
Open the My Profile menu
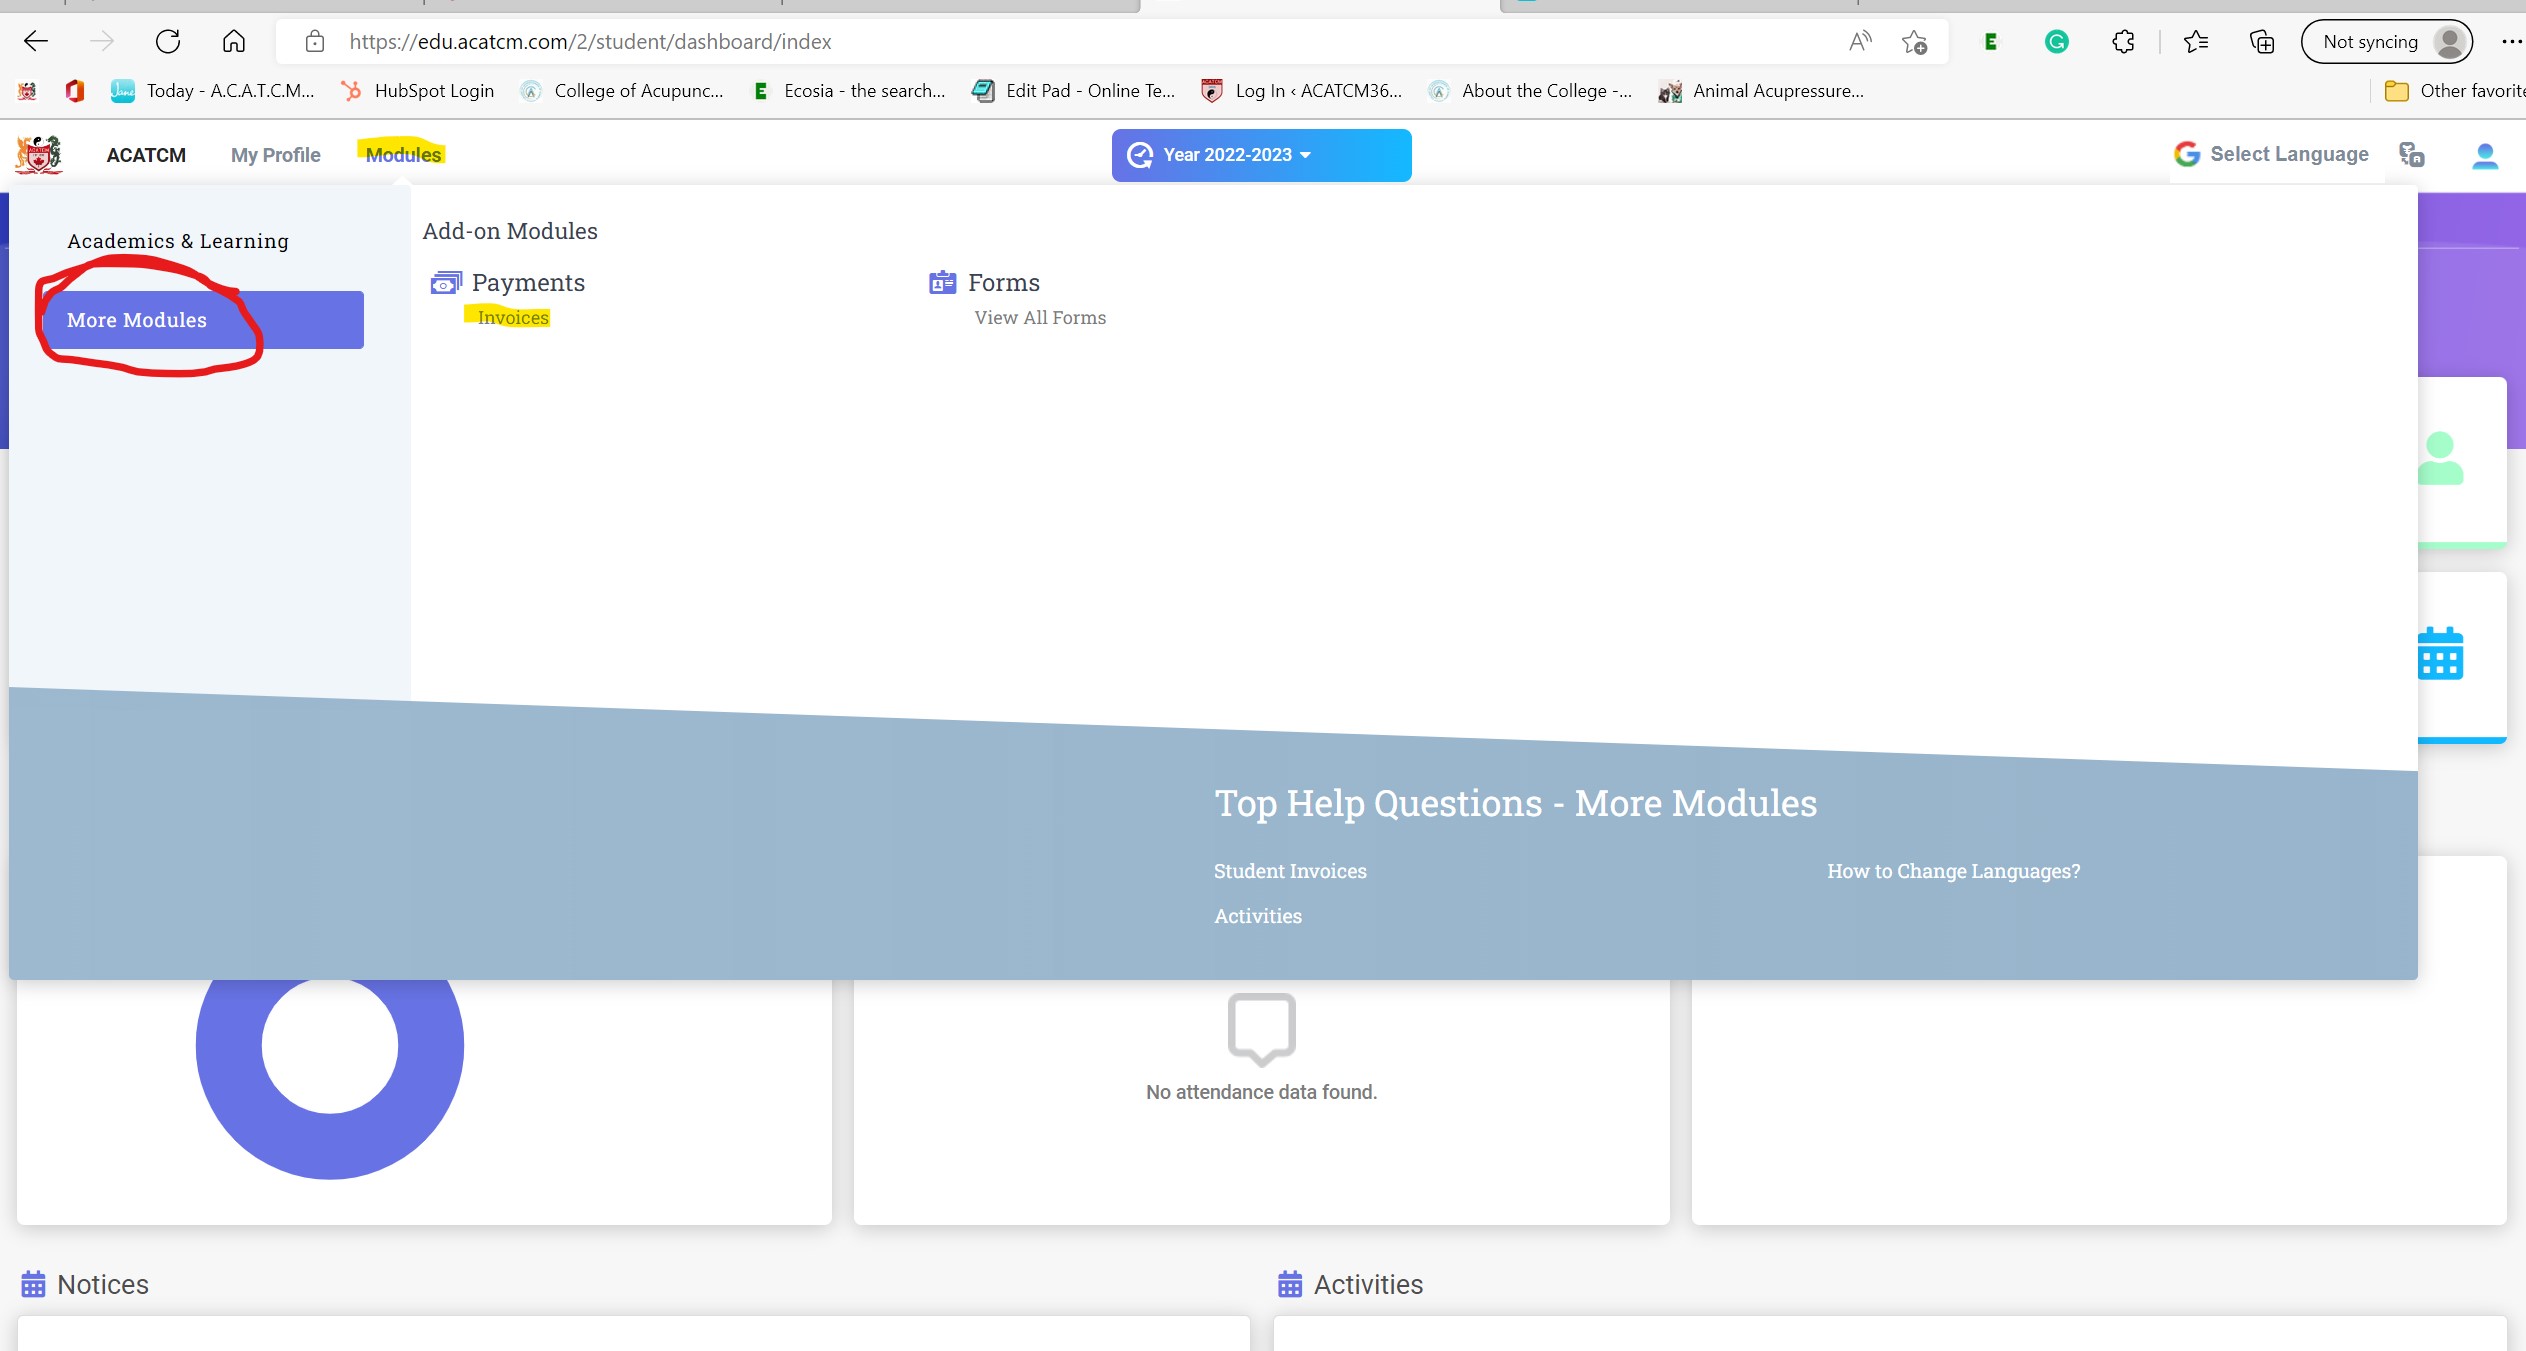[x=275, y=155]
